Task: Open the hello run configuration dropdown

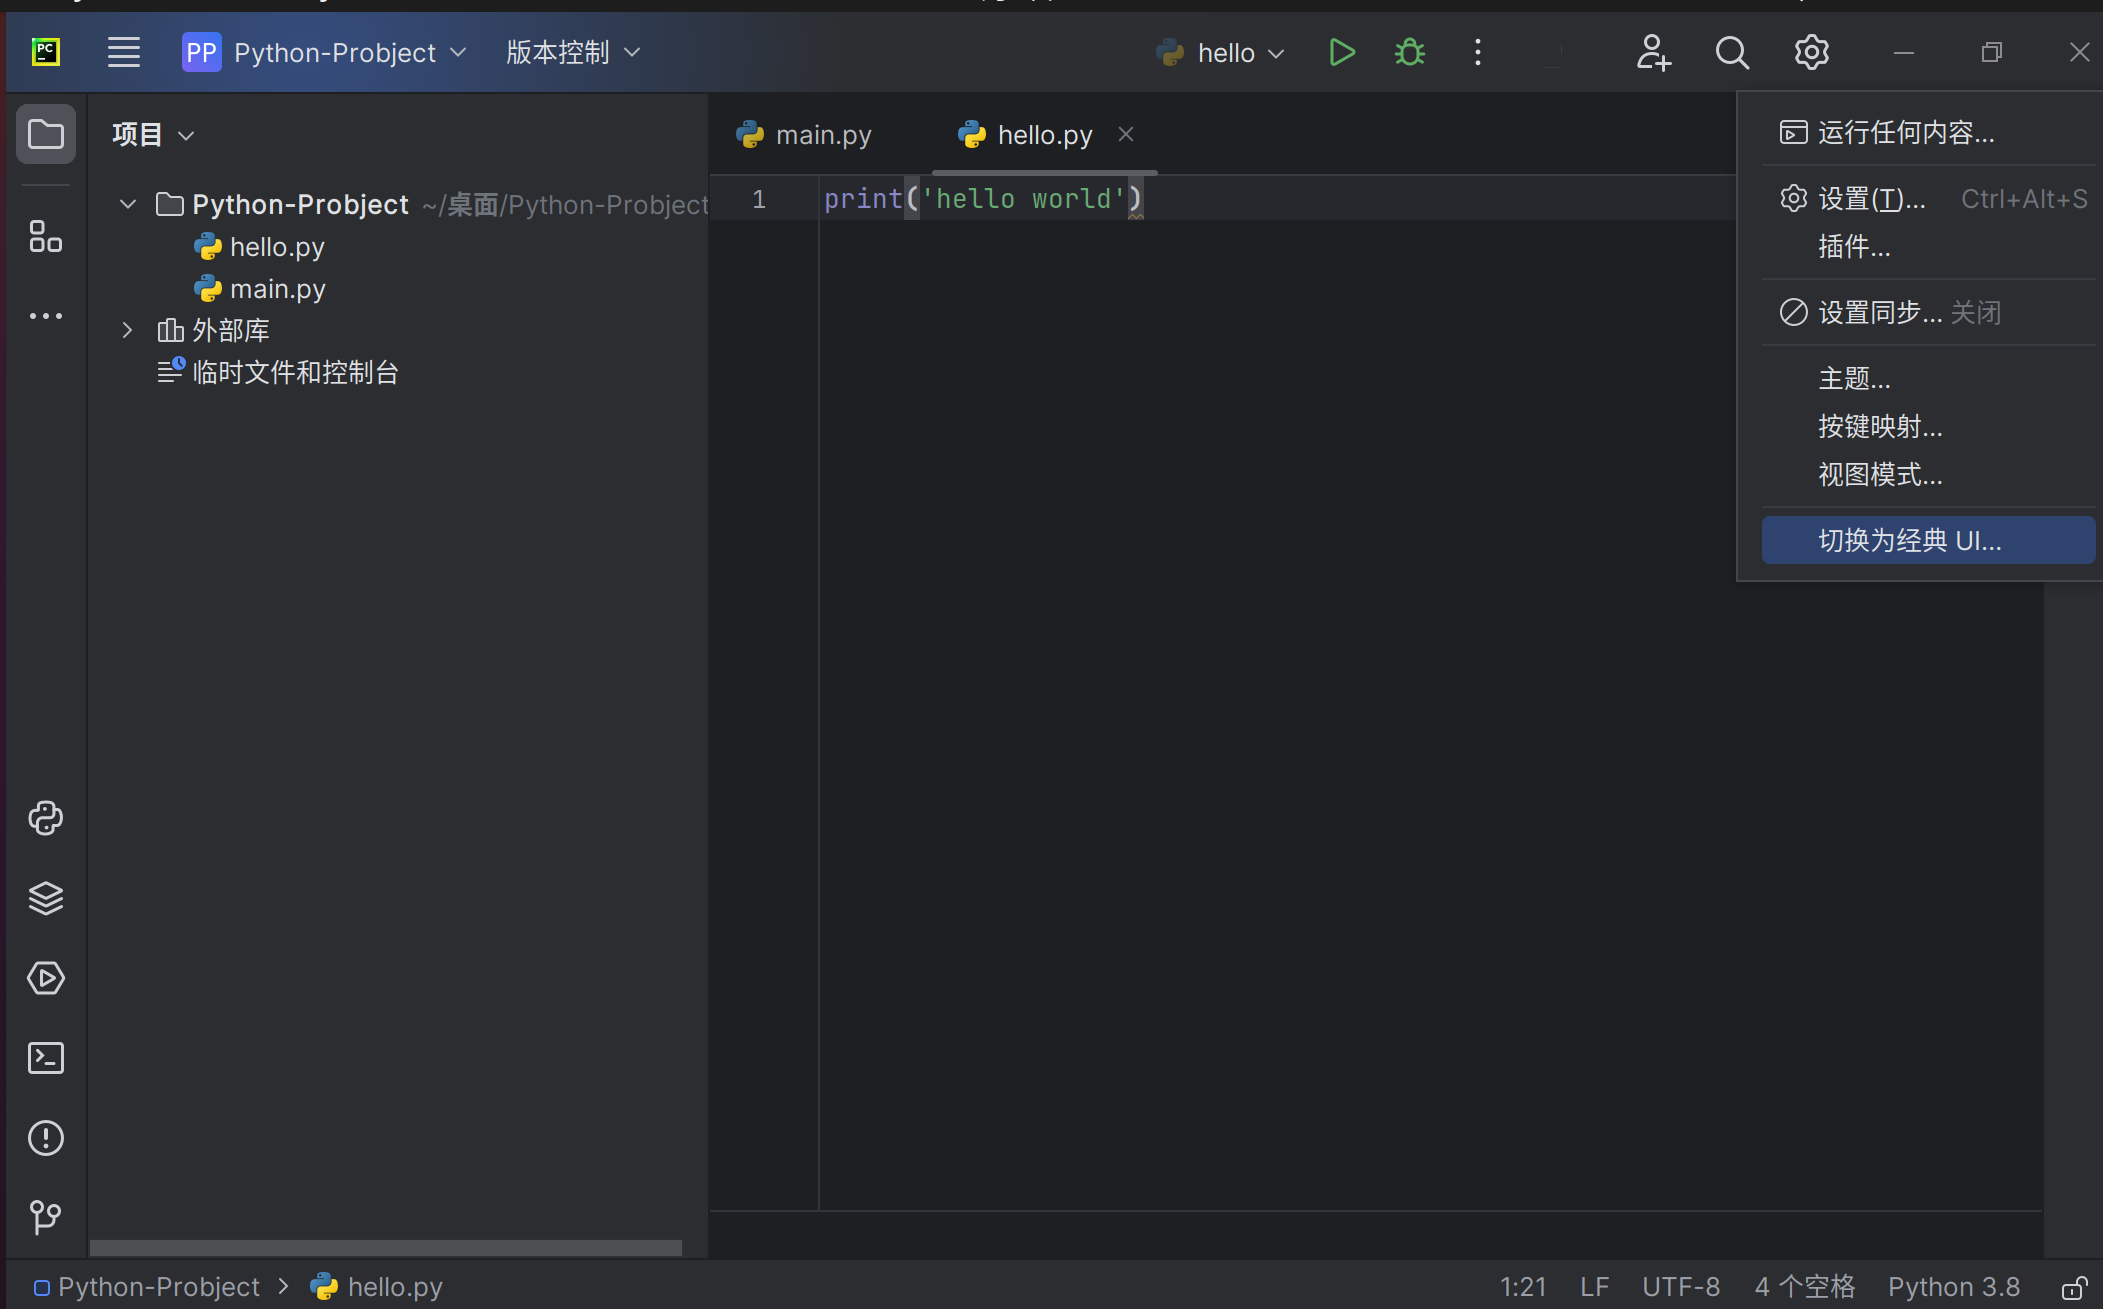Action: 1219,53
